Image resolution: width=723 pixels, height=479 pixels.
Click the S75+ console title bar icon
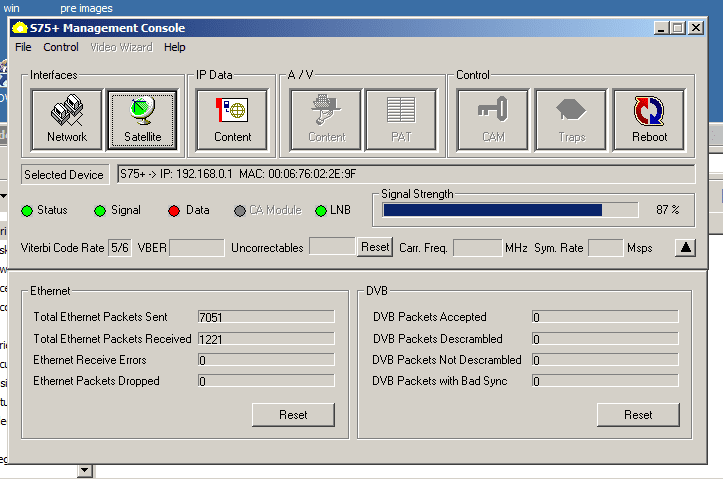pos(19,28)
